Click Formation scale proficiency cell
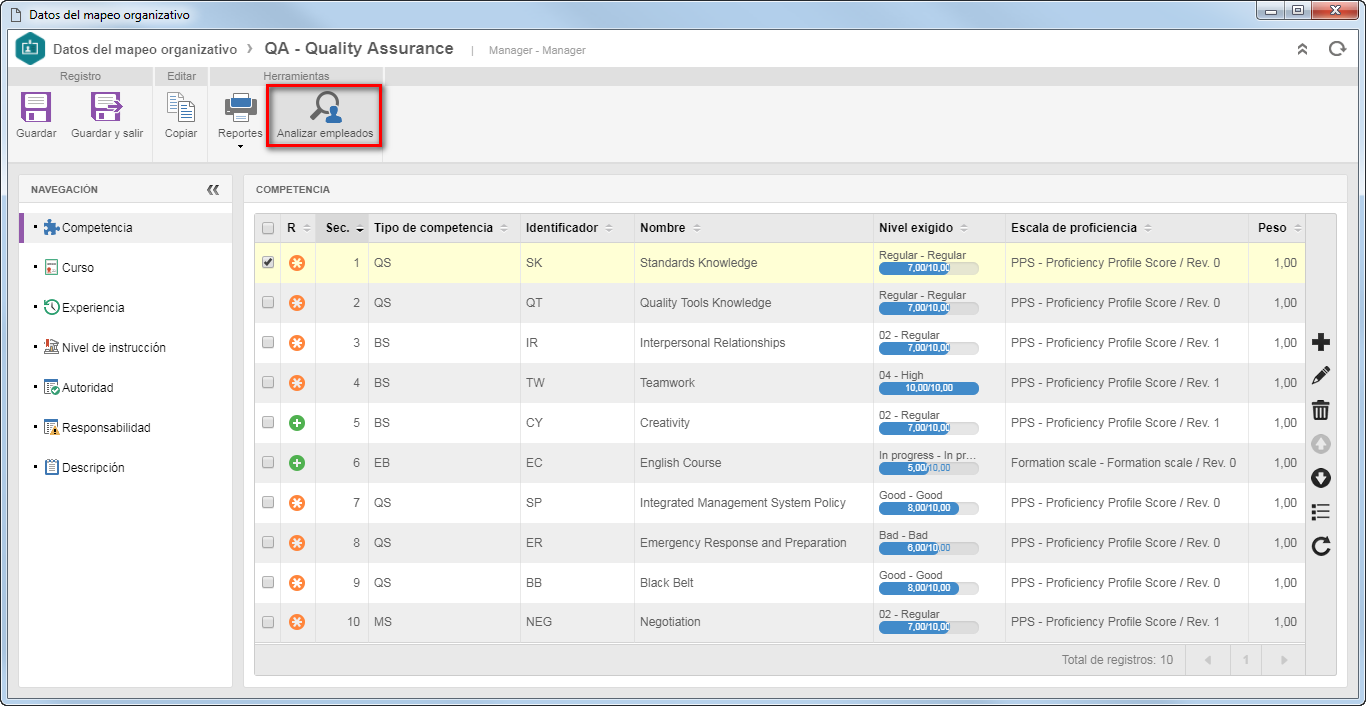Viewport: 1366px width, 706px height. pos(1127,463)
